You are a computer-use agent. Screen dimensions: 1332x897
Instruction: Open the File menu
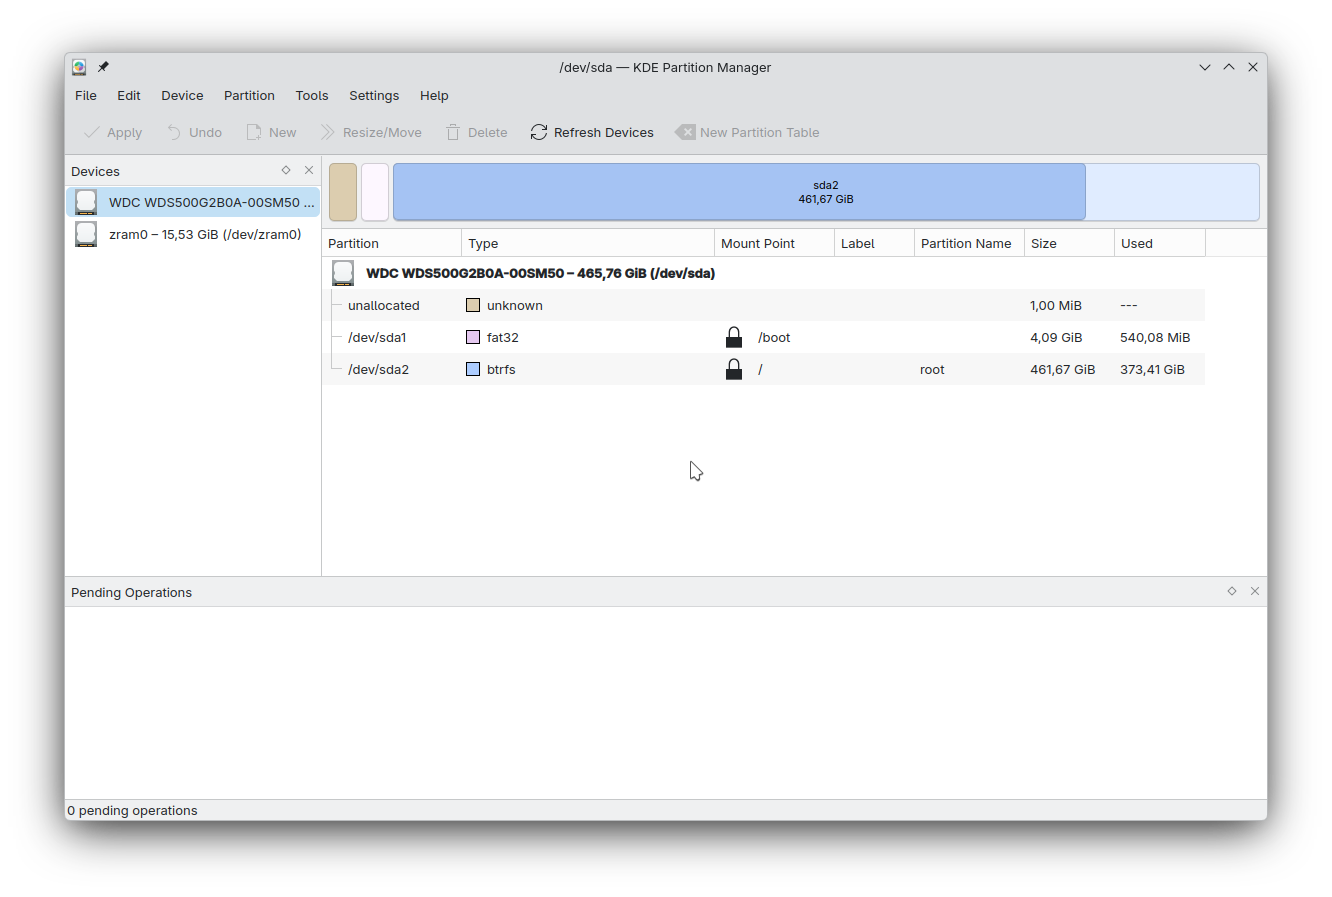pyautogui.click(x=86, y=95)
